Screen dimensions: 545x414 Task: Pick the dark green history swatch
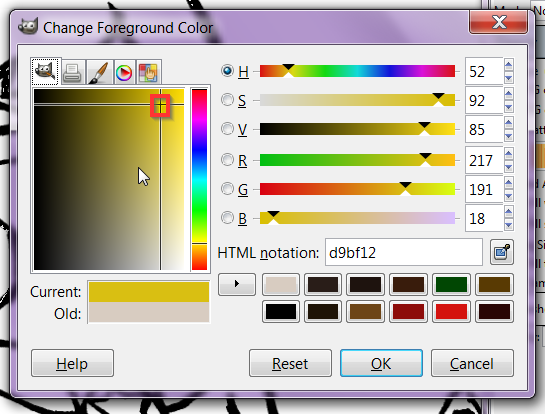451,284
